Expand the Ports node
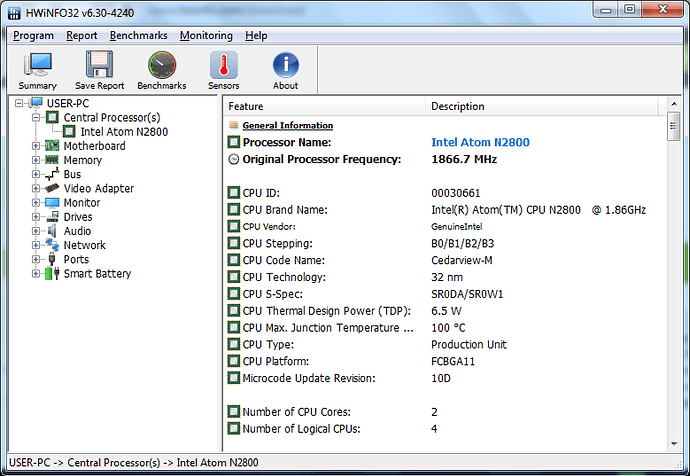 (36, 259)
